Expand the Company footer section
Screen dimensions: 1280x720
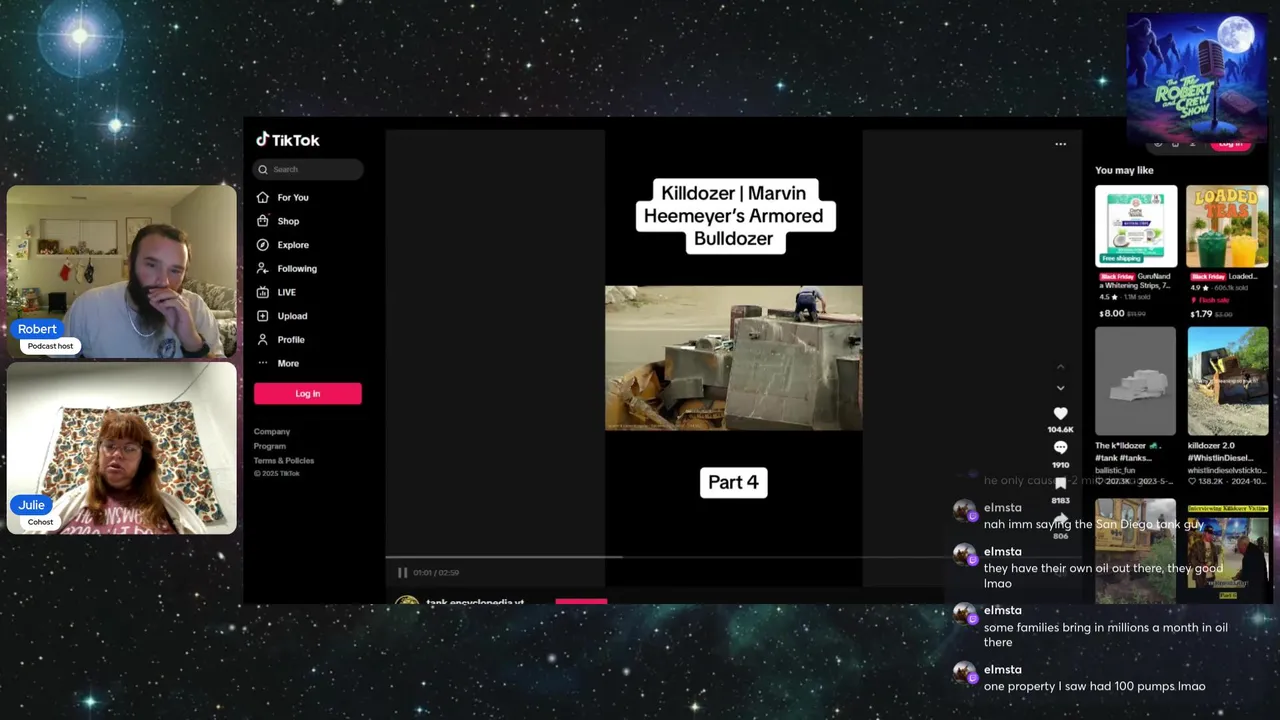(272, 432)
